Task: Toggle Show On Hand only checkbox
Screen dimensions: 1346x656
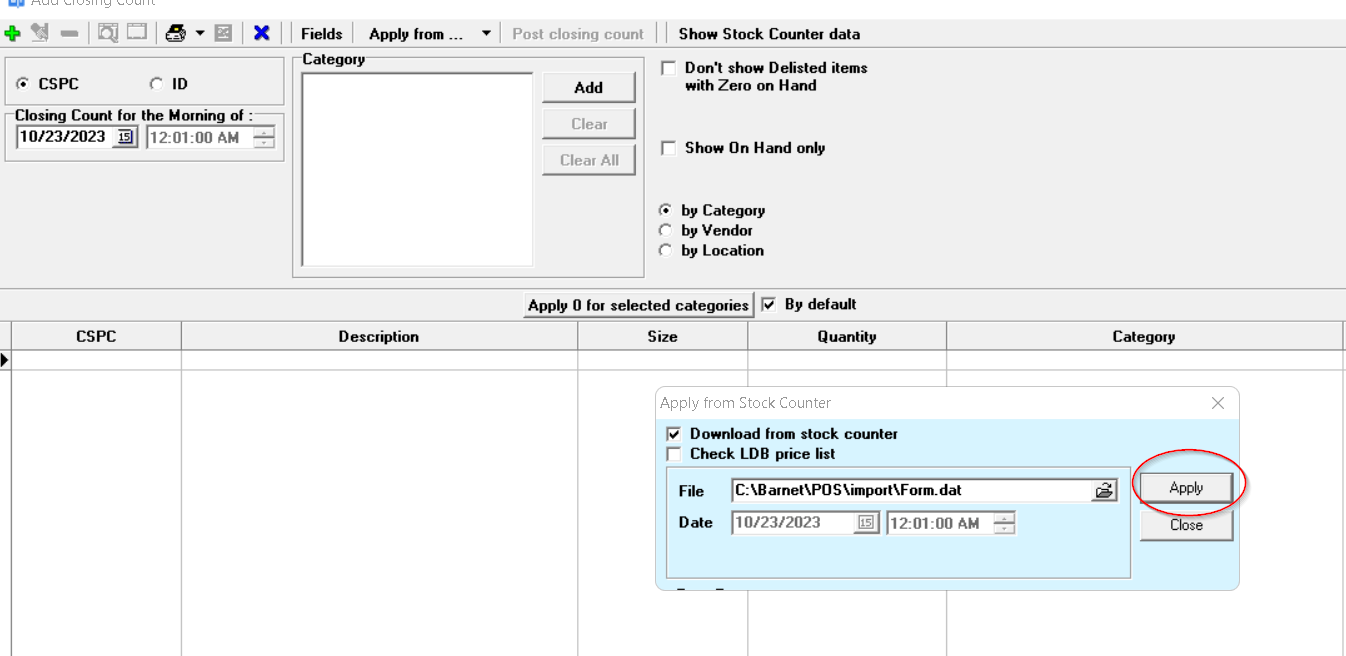Action: [669, 148]
